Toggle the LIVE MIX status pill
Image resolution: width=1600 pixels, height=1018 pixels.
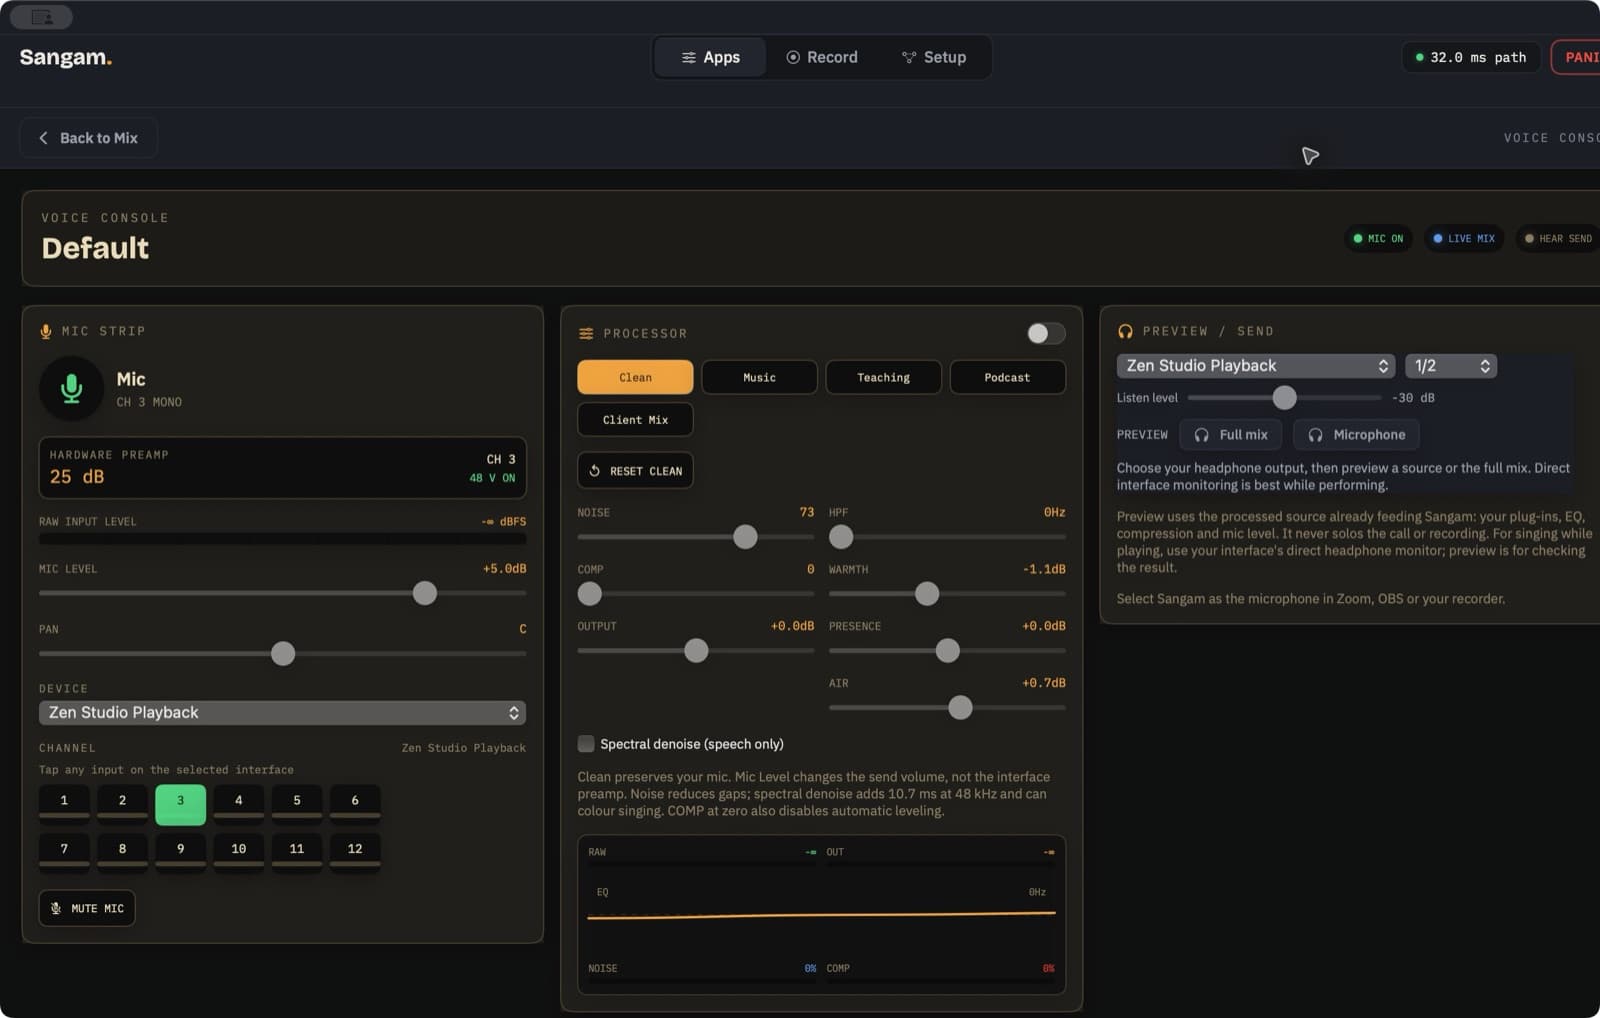tap(1464, 238)
